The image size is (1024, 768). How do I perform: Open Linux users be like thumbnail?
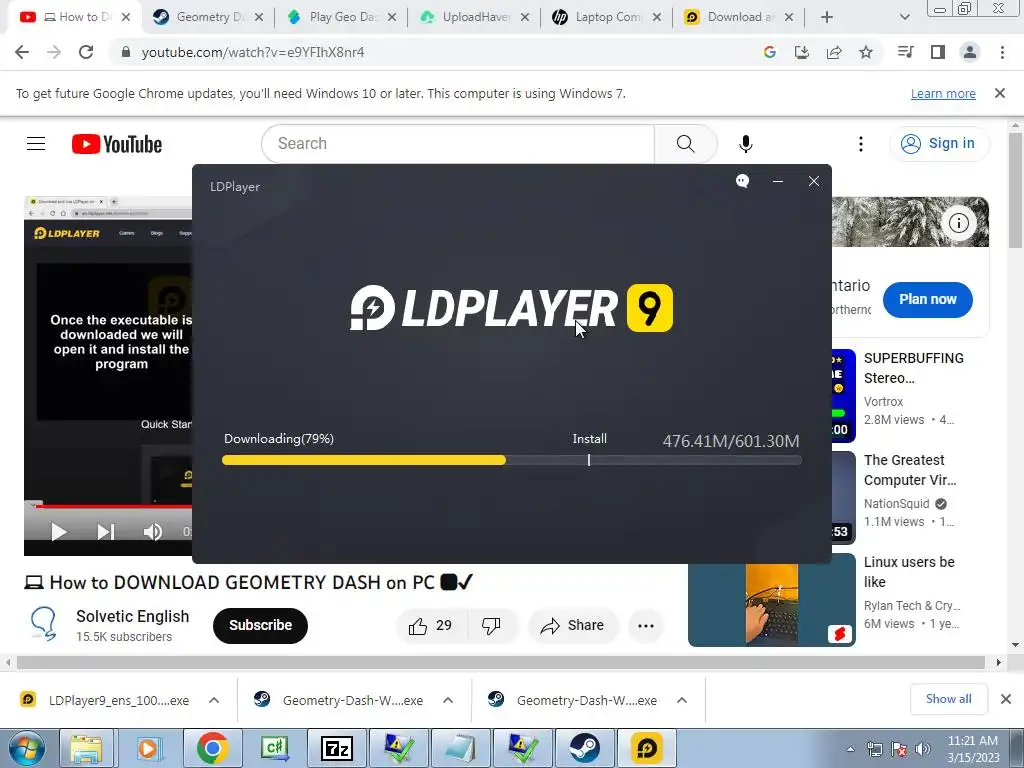[771, 600]
